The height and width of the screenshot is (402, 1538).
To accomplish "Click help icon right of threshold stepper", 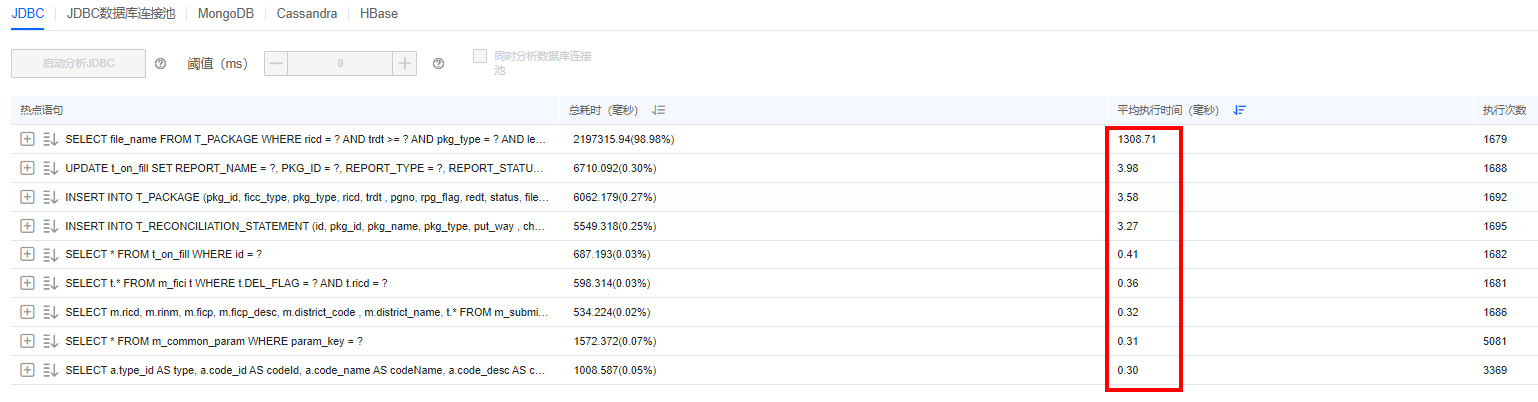I will point(438,64).
